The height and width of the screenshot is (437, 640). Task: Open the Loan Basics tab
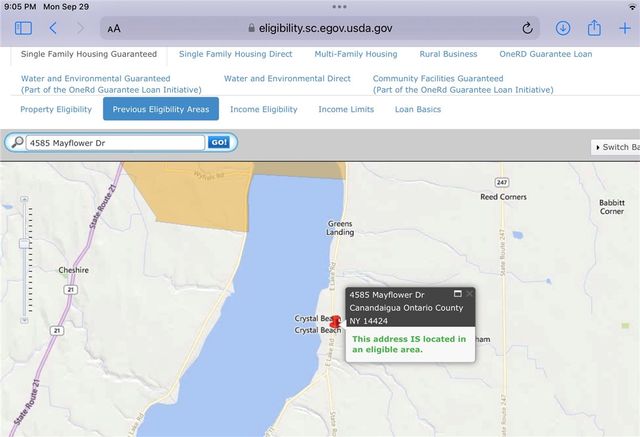coord(417,109)
